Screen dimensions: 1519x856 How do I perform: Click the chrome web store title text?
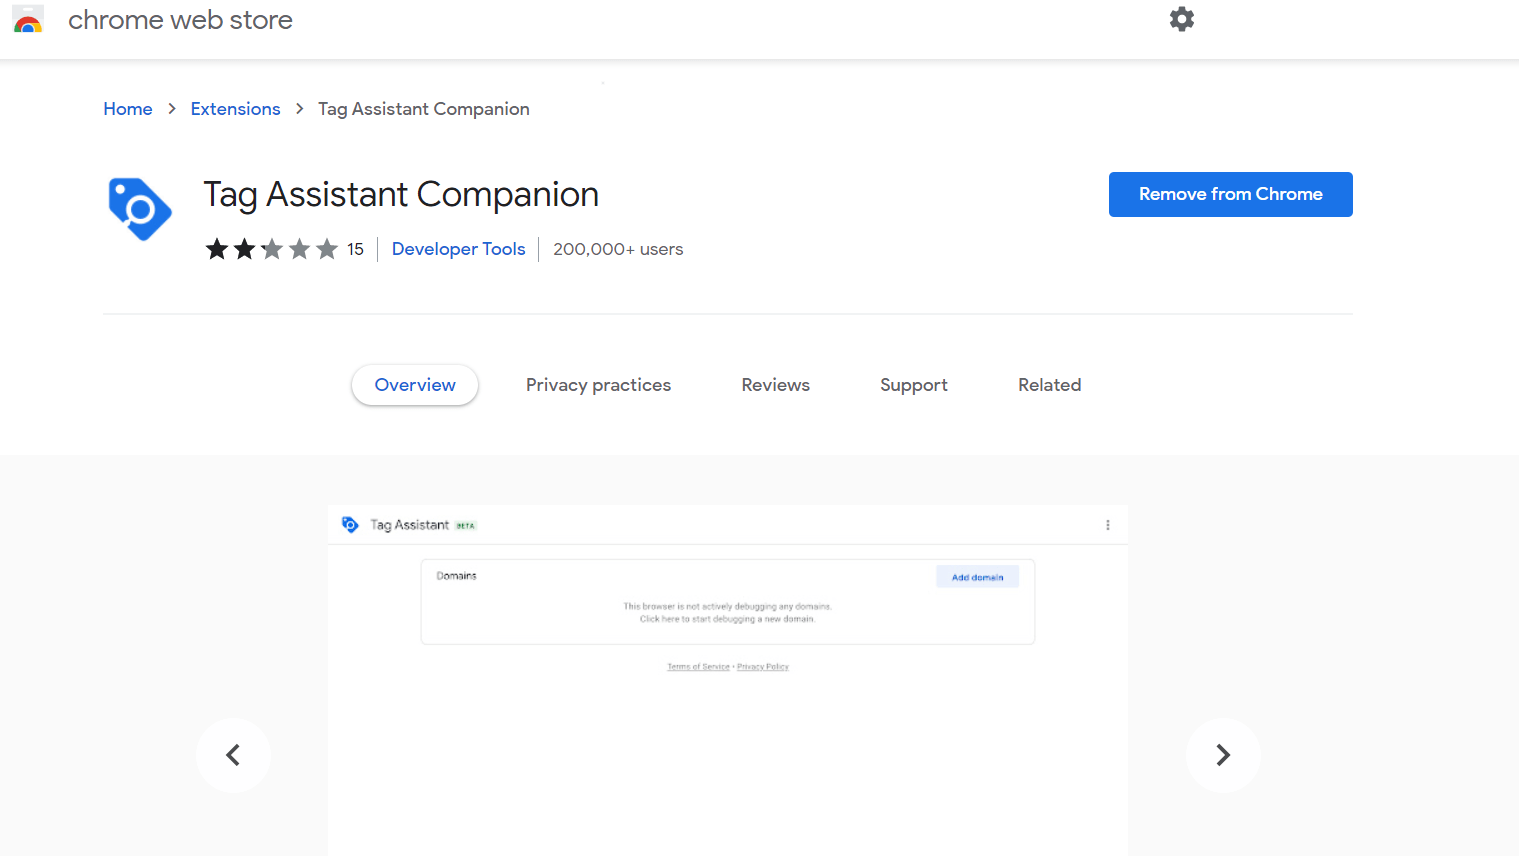point(180,20)
